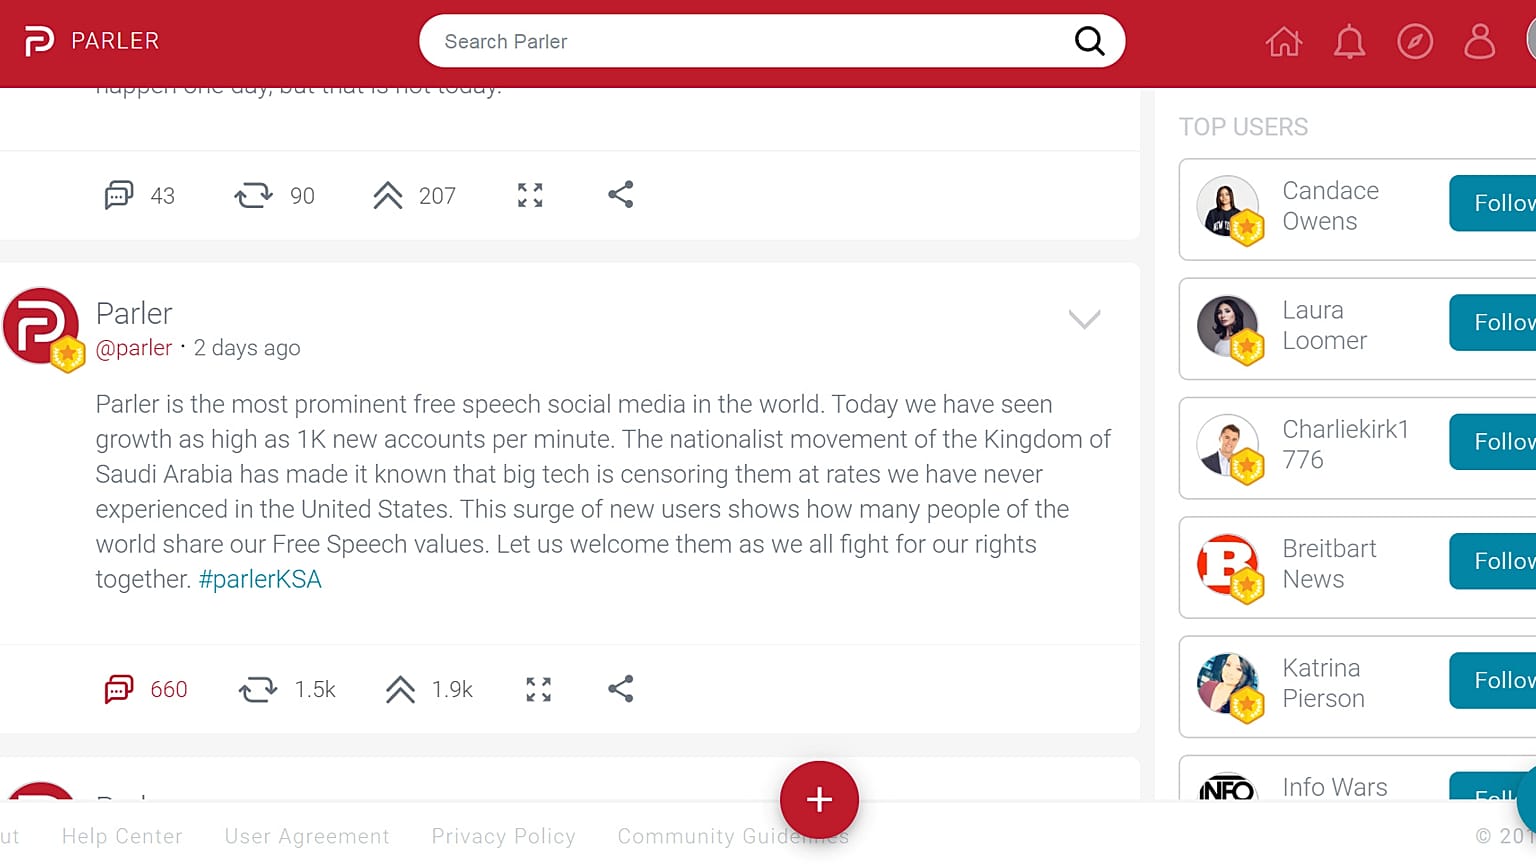
Task: Expand the #parlerKSA post fullscreen
Action: (x=538, y=689)
